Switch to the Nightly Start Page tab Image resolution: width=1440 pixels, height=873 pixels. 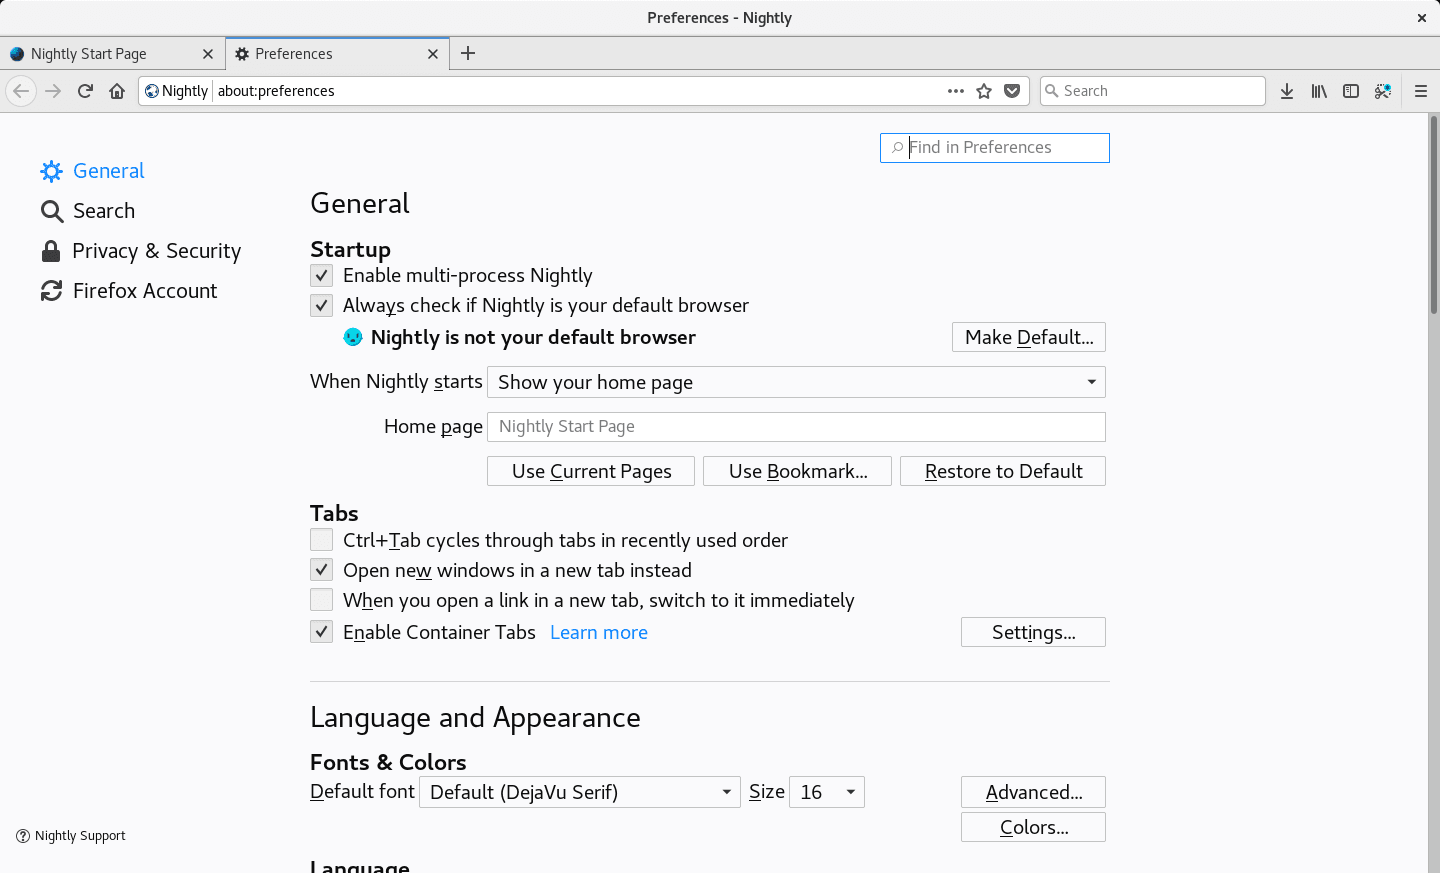tap(112, 54)
